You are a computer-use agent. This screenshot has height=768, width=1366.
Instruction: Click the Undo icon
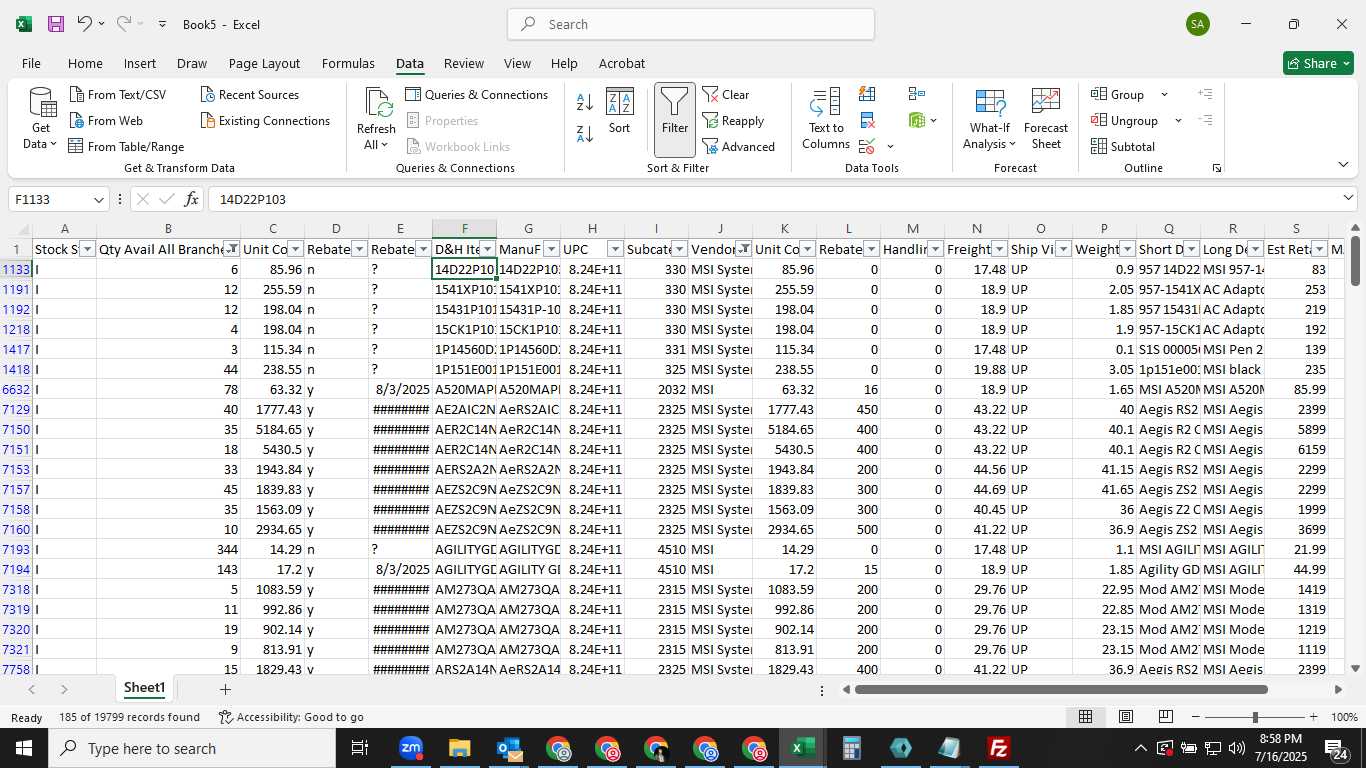84,24
